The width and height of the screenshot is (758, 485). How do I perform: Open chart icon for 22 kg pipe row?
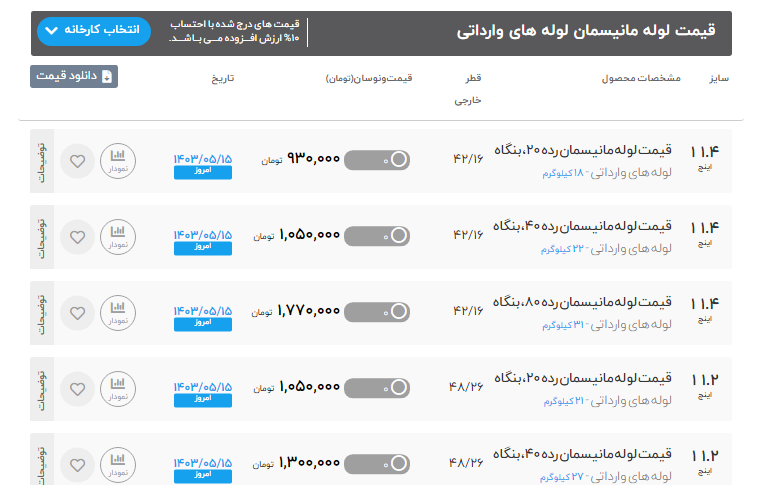(x=118, y=236)
